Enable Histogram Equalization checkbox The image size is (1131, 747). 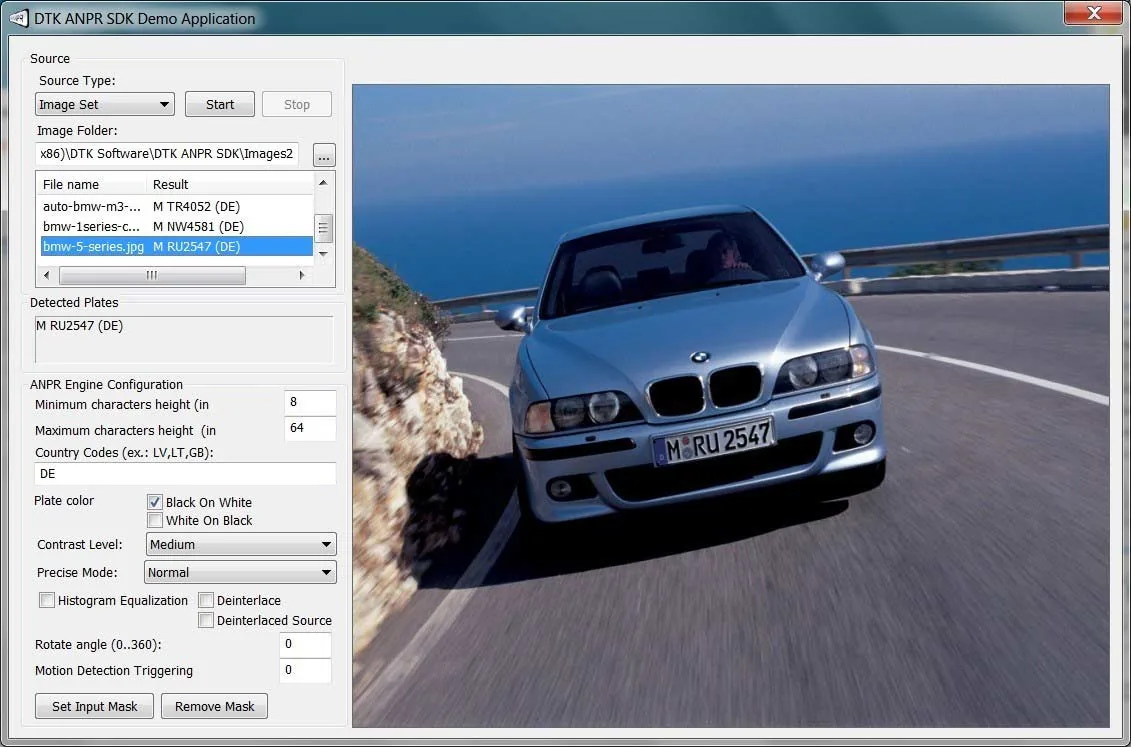[47, 600]
